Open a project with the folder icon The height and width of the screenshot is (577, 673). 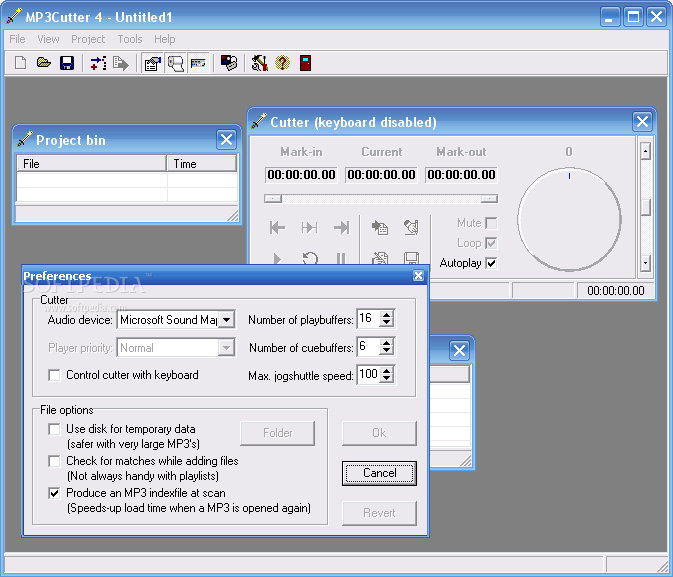click(43, 63)
